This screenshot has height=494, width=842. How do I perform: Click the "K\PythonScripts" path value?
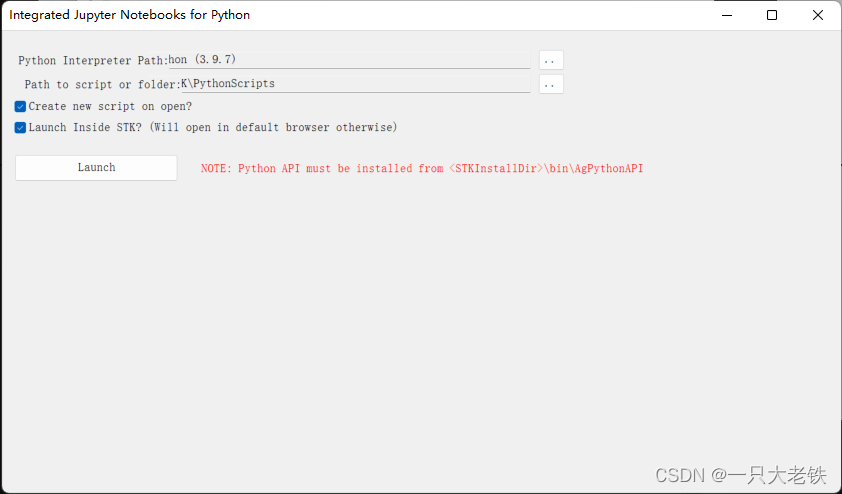[x=228, y=84]
